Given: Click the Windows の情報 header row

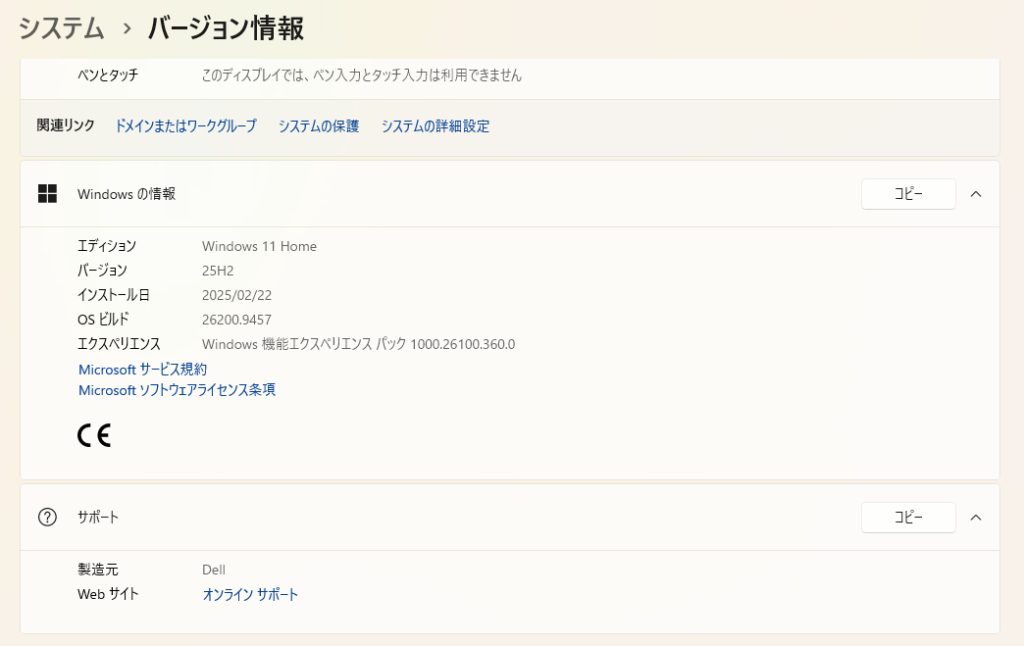Looking at the screenshot, I should pos(510,194).
